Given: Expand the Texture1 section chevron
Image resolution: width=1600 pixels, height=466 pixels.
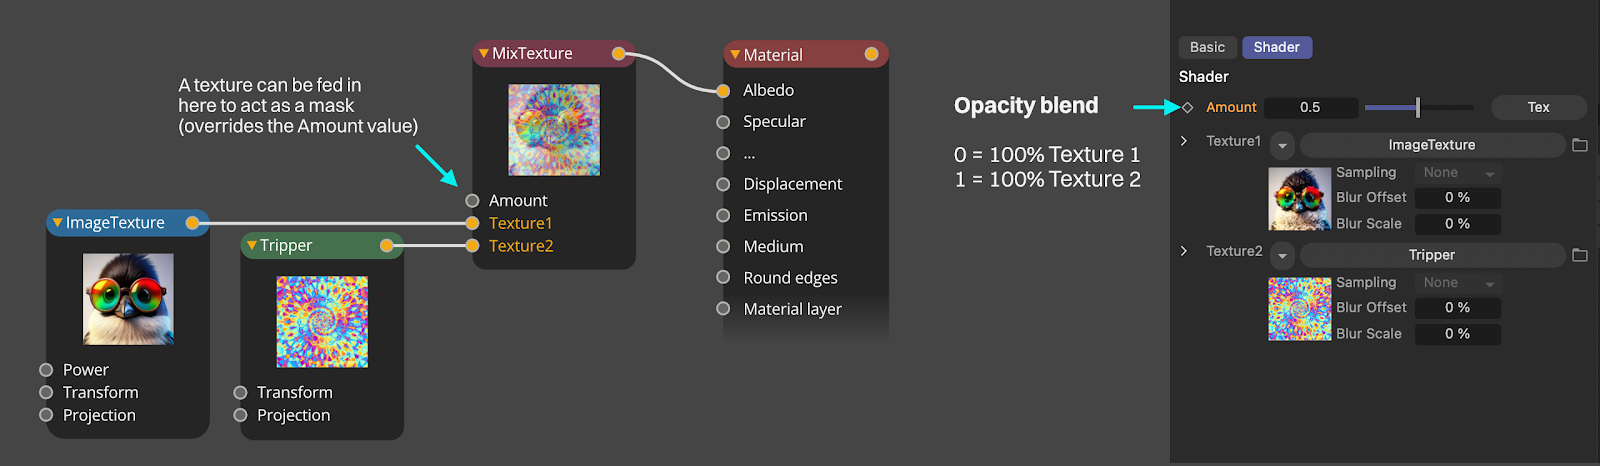Looking at the screenshot, I should (x=1184, y=141).
